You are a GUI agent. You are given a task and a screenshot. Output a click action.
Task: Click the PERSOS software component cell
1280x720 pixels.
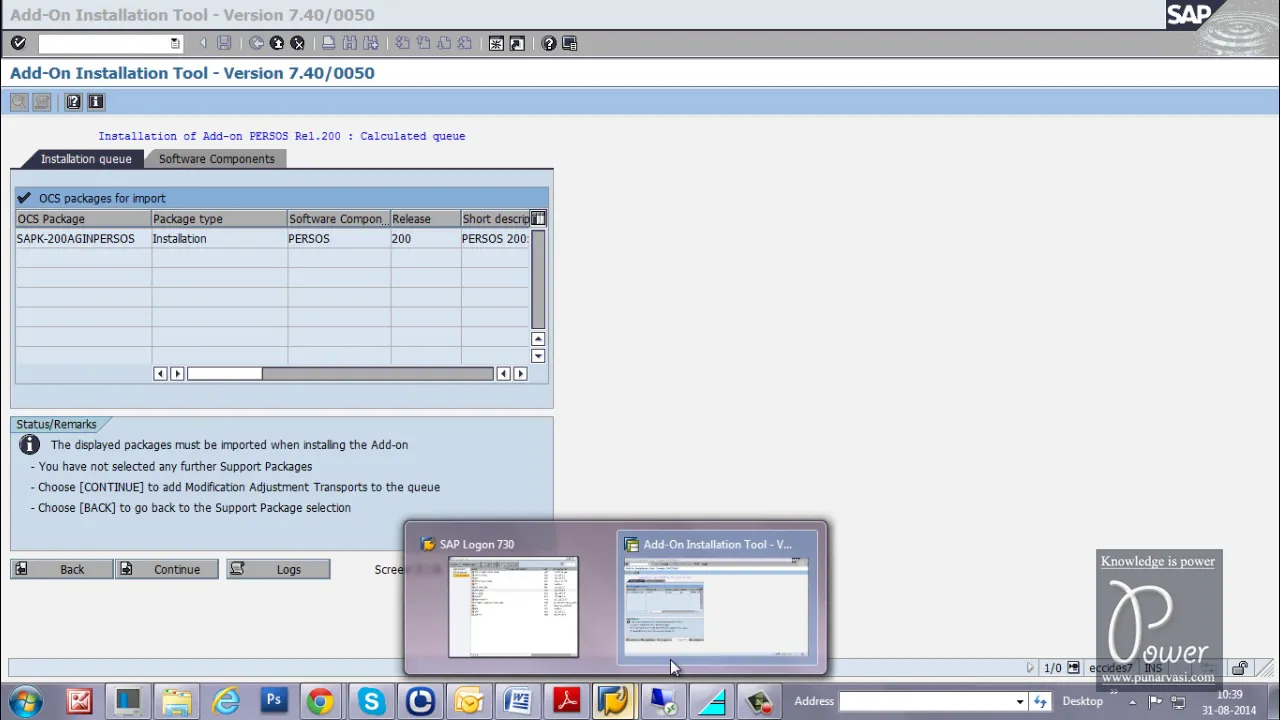pyautogui.click(x=339, y=239)
